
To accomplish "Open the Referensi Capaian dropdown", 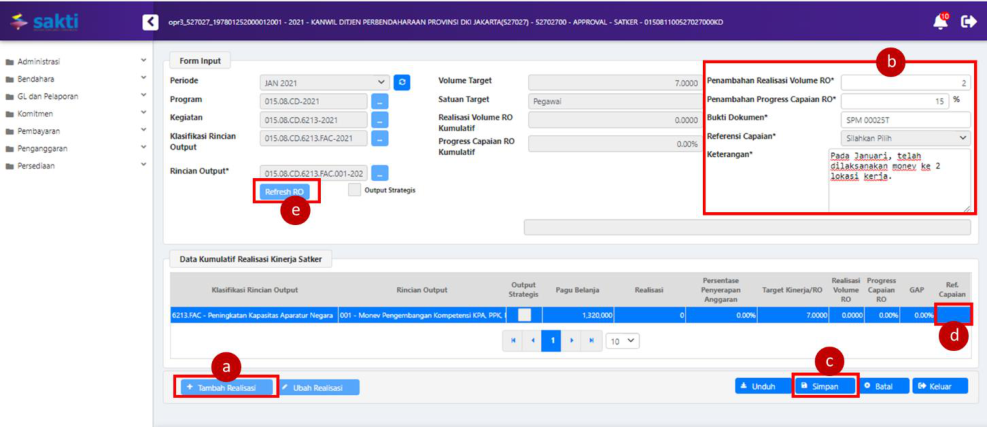I will [x=905, y=137].
